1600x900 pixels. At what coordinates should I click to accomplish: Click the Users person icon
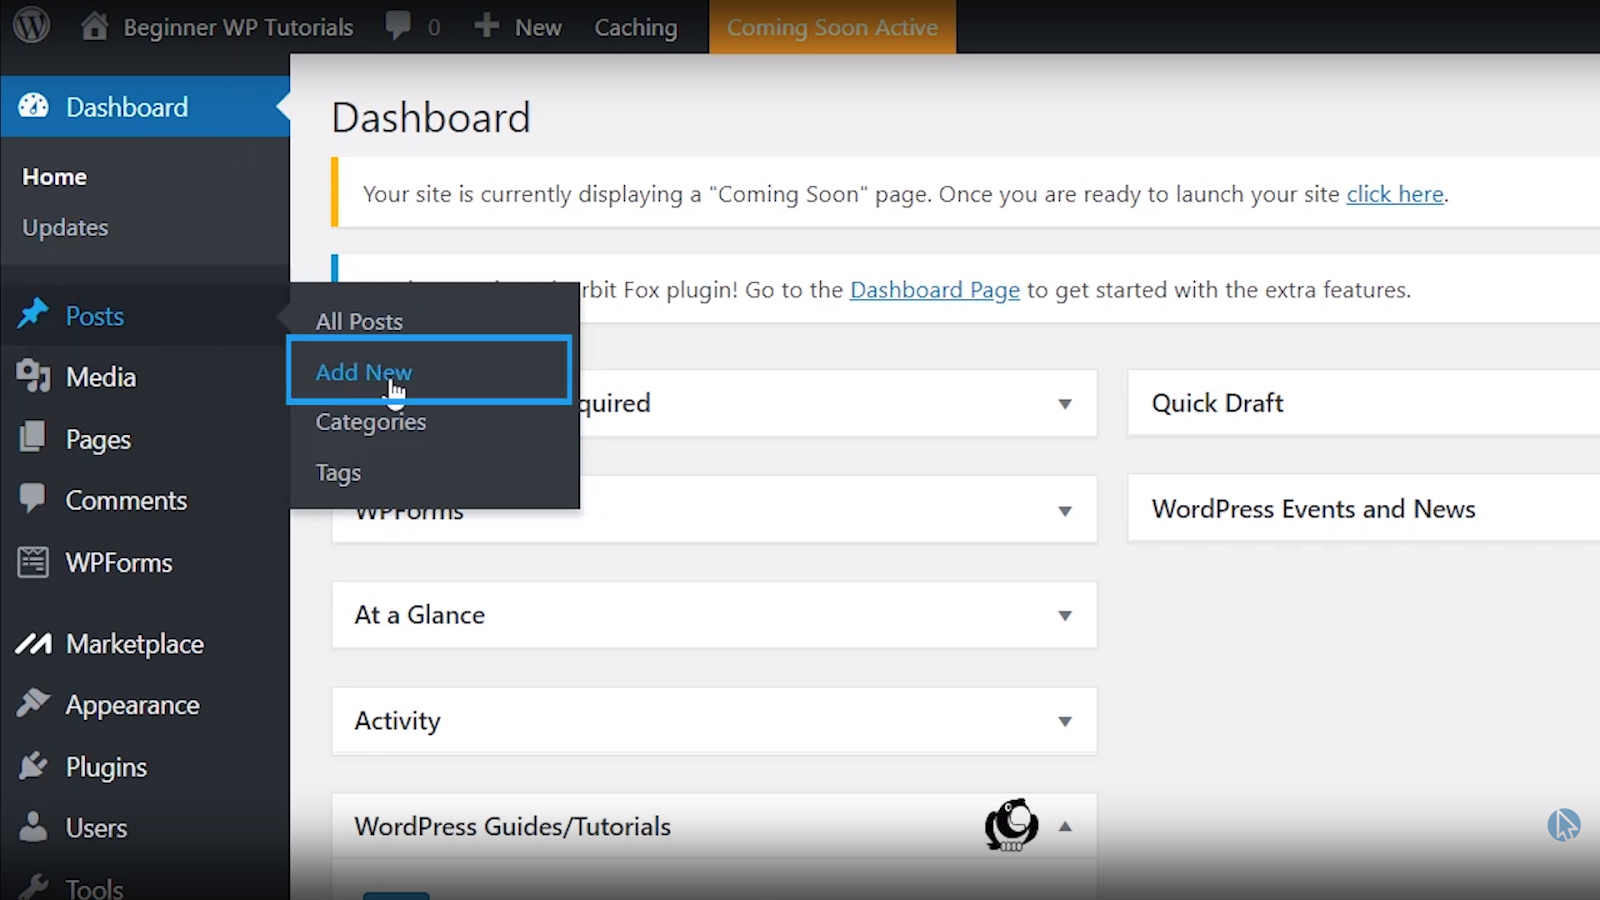pyautogui.click(x=33, y=826)
